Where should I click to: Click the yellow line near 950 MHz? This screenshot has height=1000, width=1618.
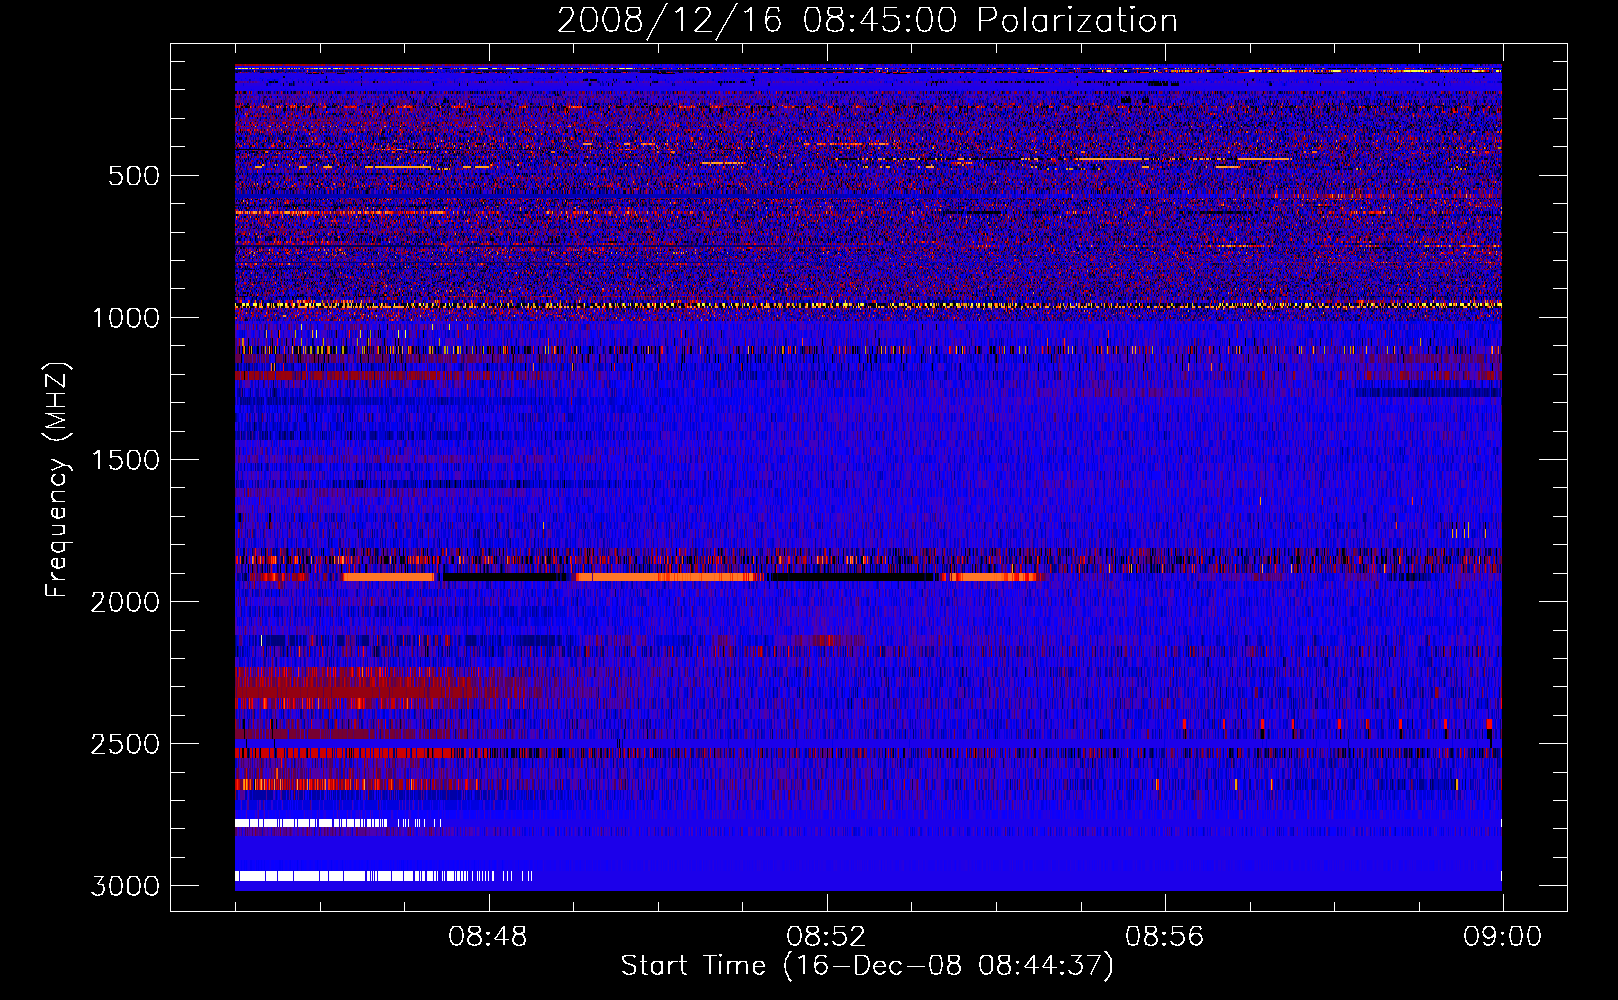(868, 304)
